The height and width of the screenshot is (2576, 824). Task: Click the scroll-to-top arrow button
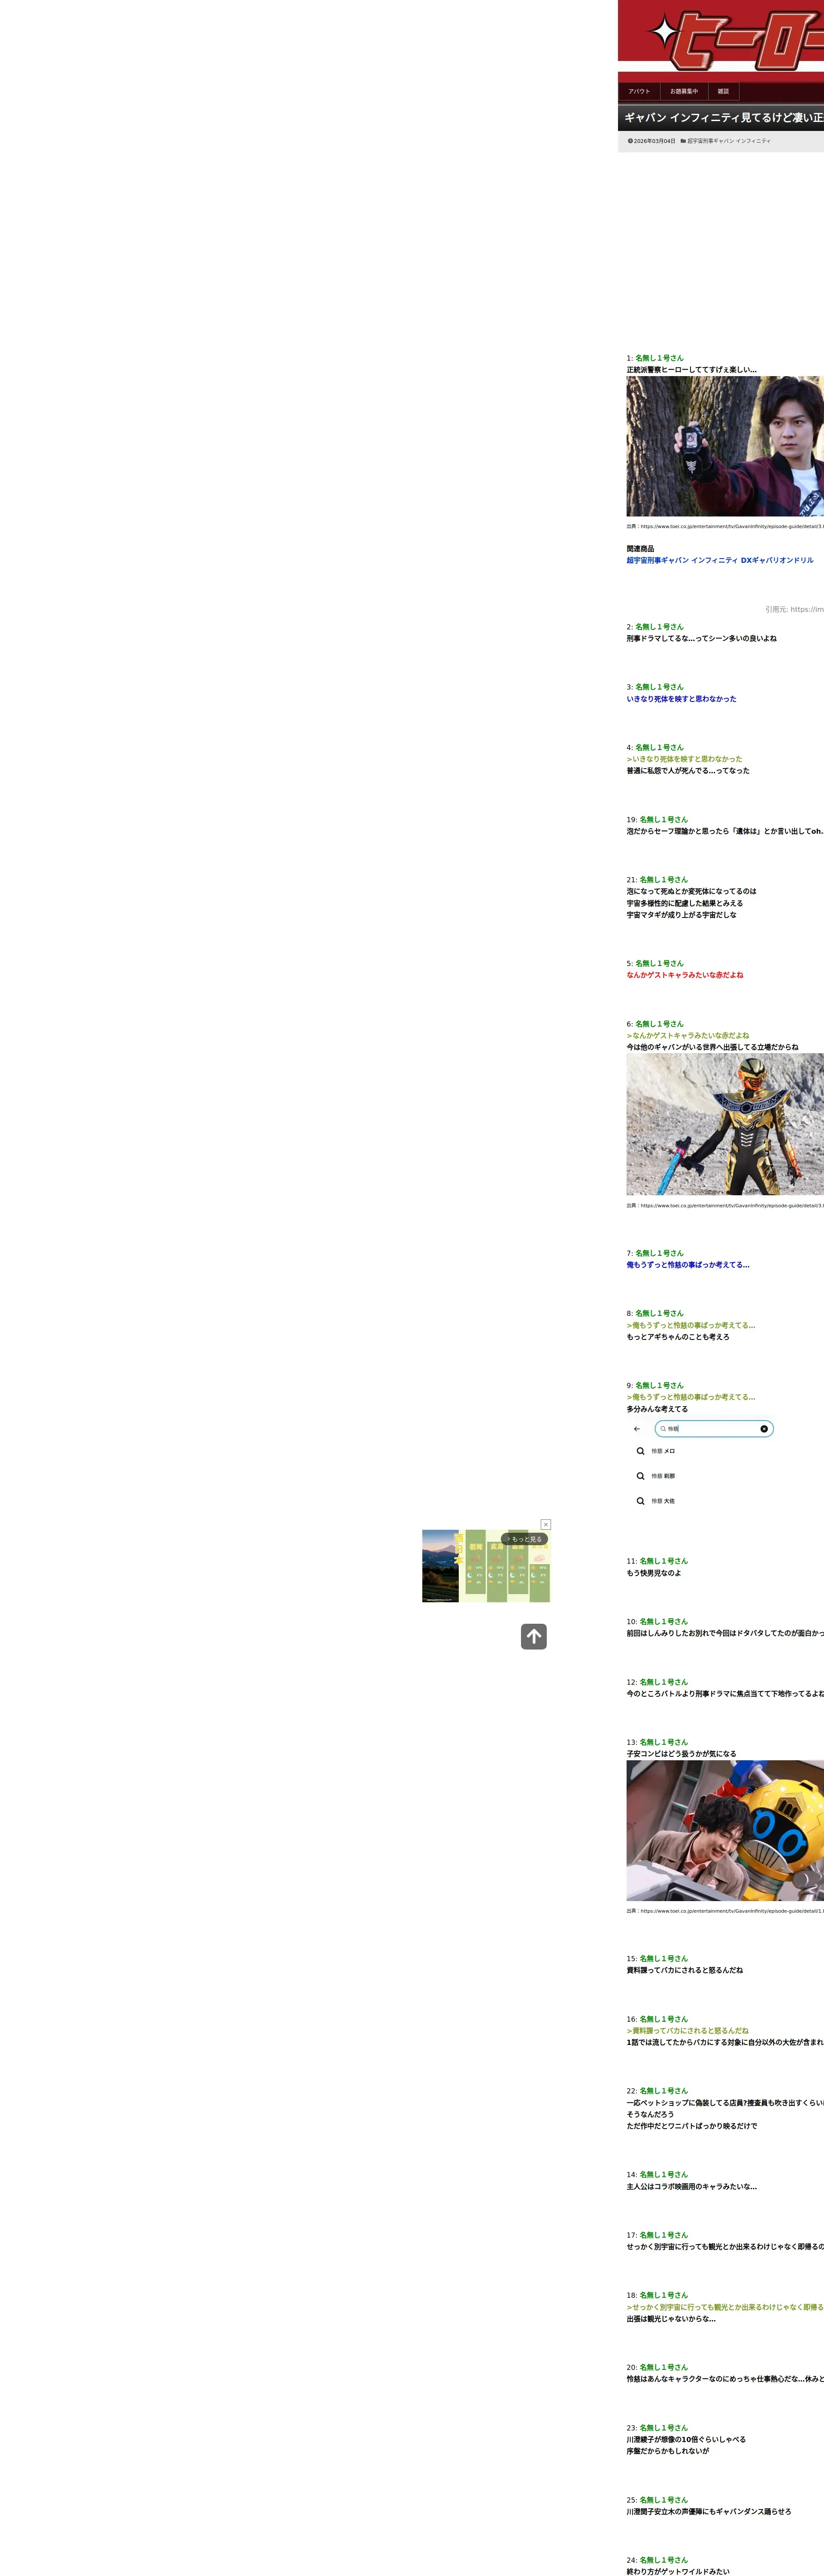tap(533, 1636)
